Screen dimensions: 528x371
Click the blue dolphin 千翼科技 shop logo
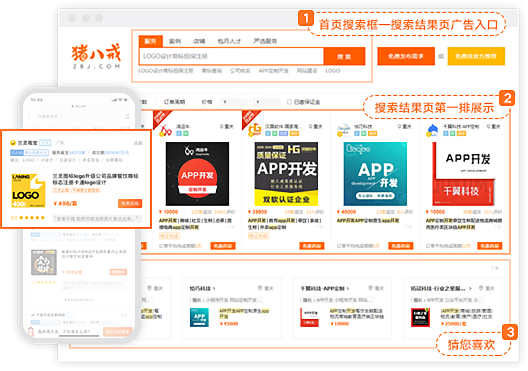[432, 130]
